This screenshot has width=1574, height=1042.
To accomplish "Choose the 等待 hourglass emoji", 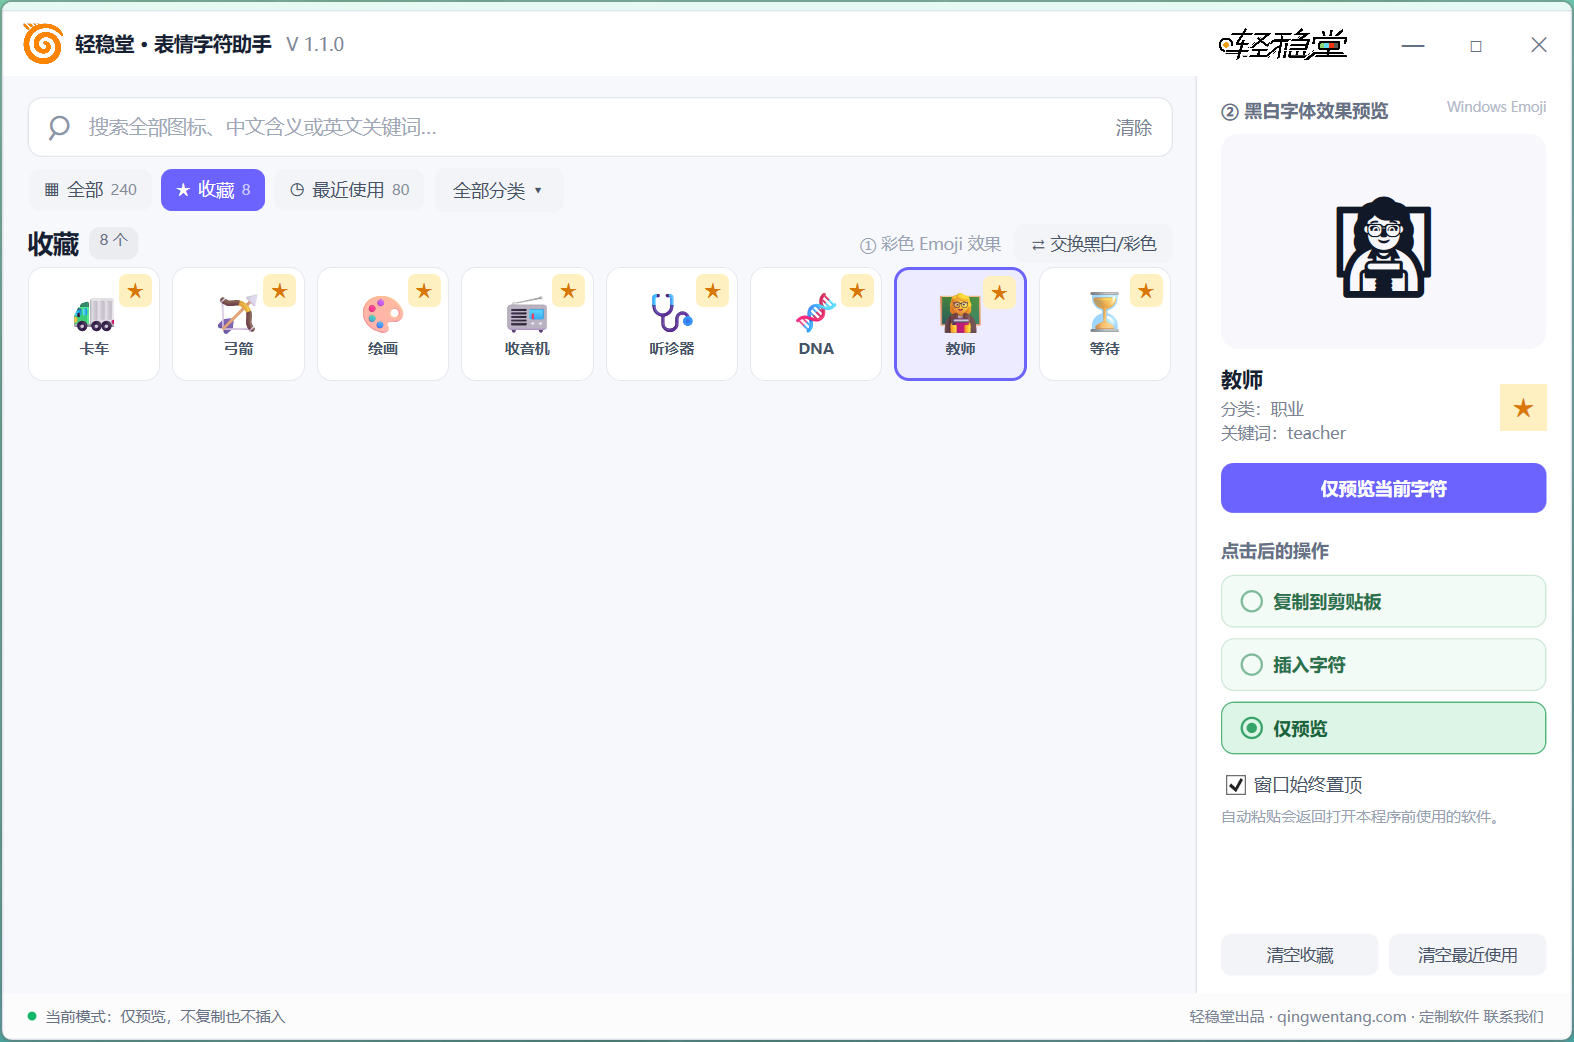I will (x=1105, y=324).
